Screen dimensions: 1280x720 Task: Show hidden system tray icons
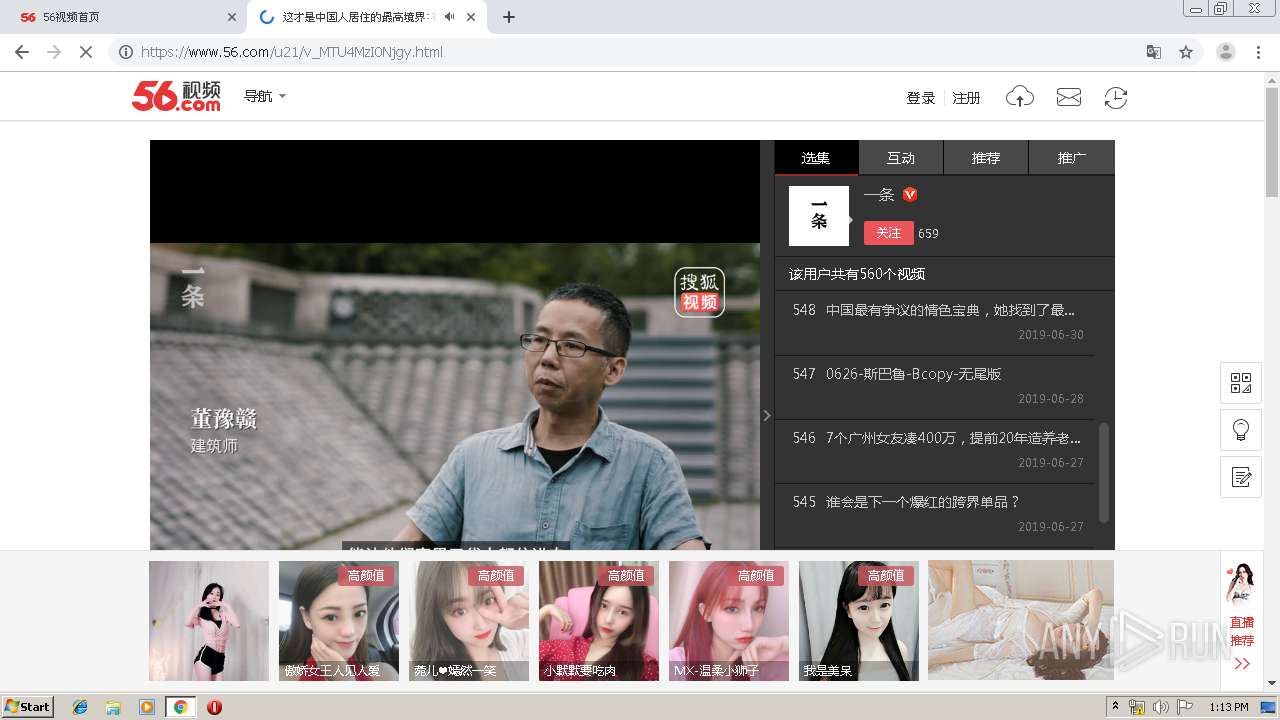pos(1116,707)
